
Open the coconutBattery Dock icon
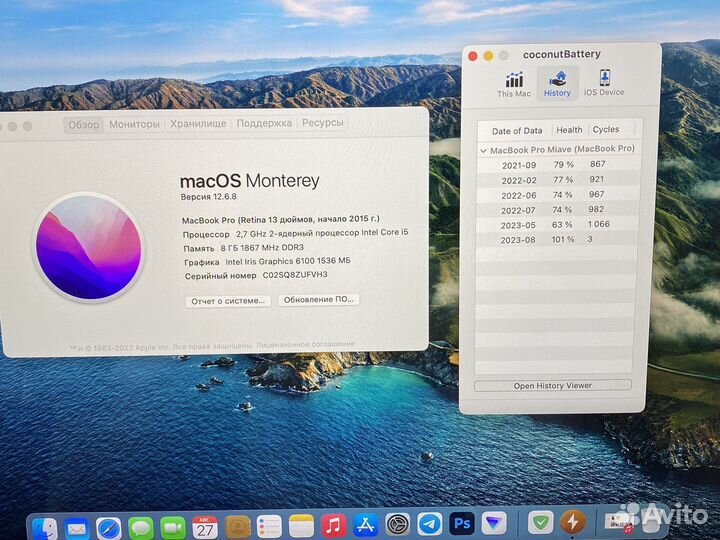[573, 521]
